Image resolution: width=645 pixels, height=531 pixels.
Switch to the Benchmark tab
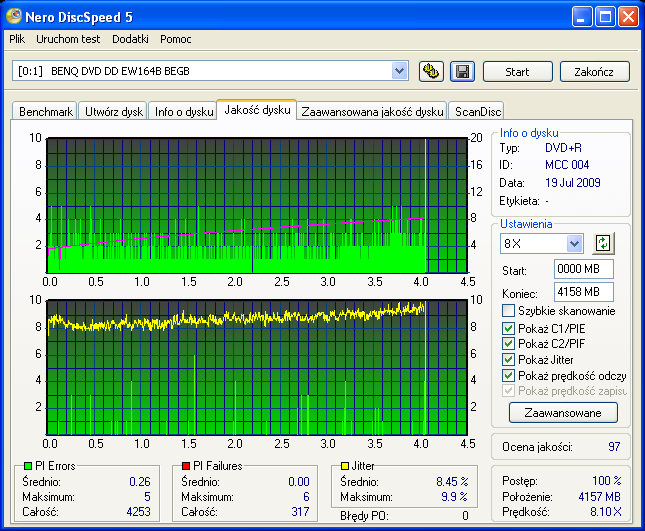pos(46,111)
